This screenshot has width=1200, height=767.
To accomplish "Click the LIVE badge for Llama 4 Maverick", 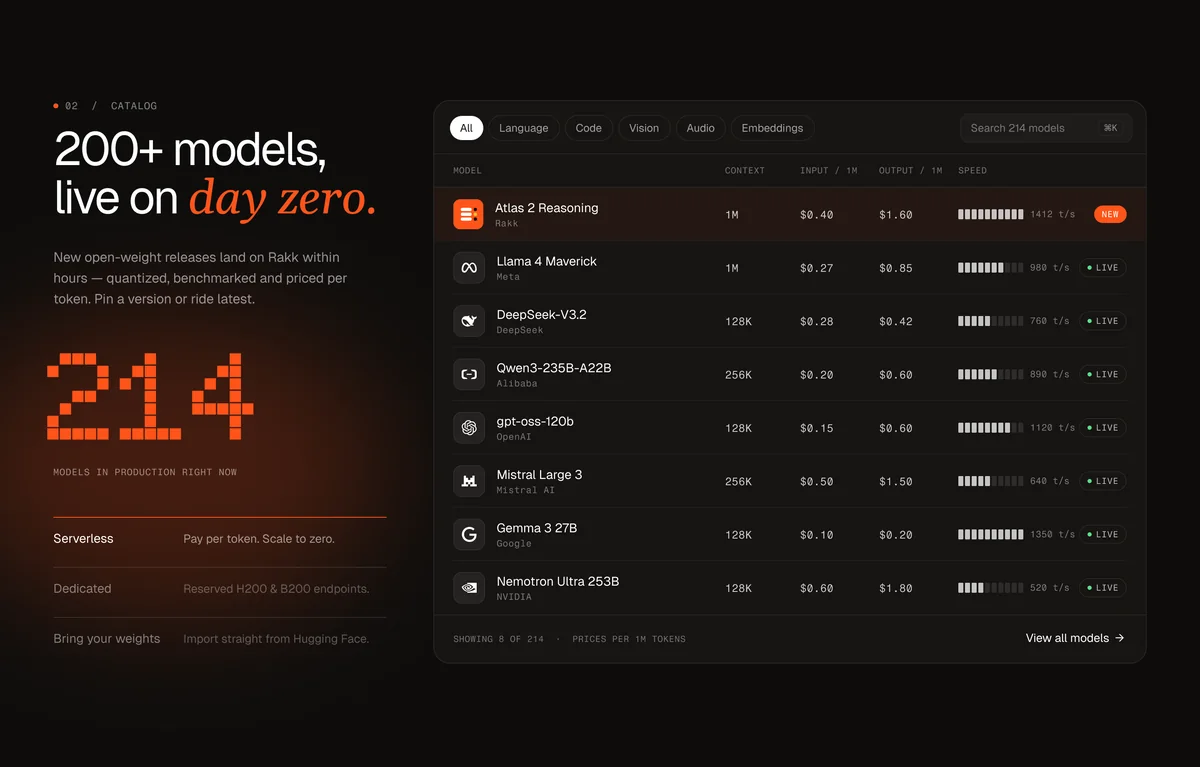I will tap(1103, 268).
